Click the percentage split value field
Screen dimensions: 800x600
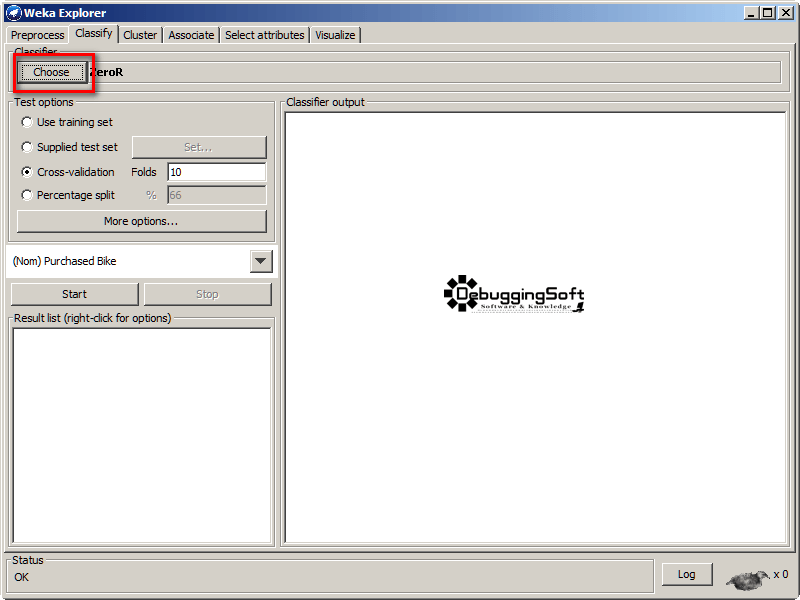[217, 195]
